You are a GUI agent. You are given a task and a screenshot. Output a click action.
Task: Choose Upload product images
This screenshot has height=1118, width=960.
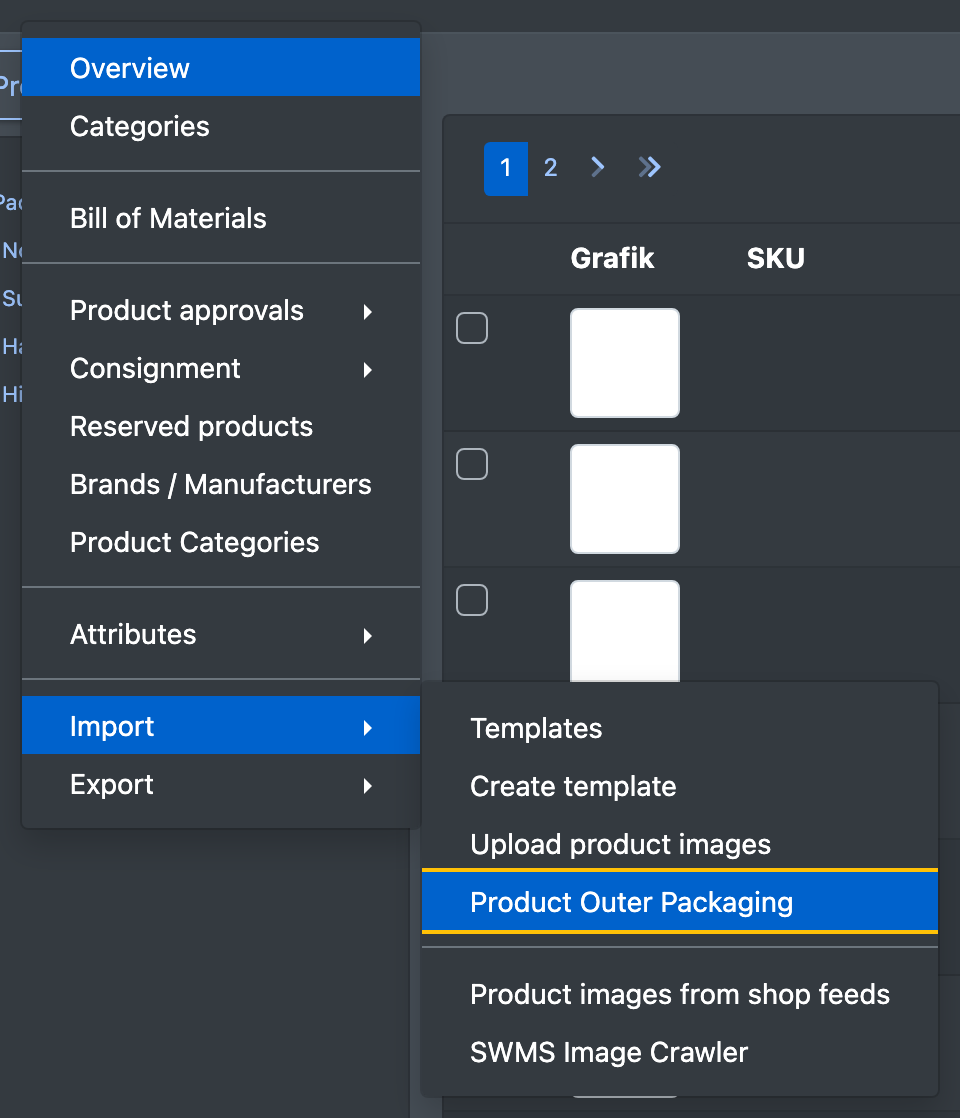[x=680, y=844]
